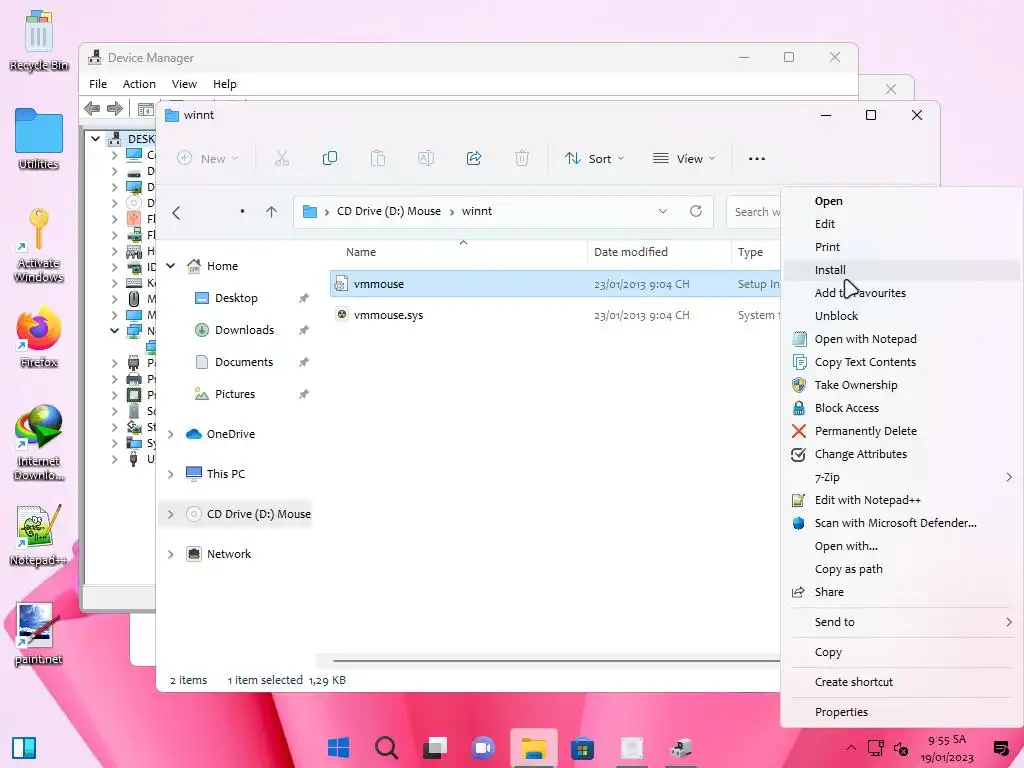
Task: Open the Utilities desktop folder
Action: (x=39, y=139)
